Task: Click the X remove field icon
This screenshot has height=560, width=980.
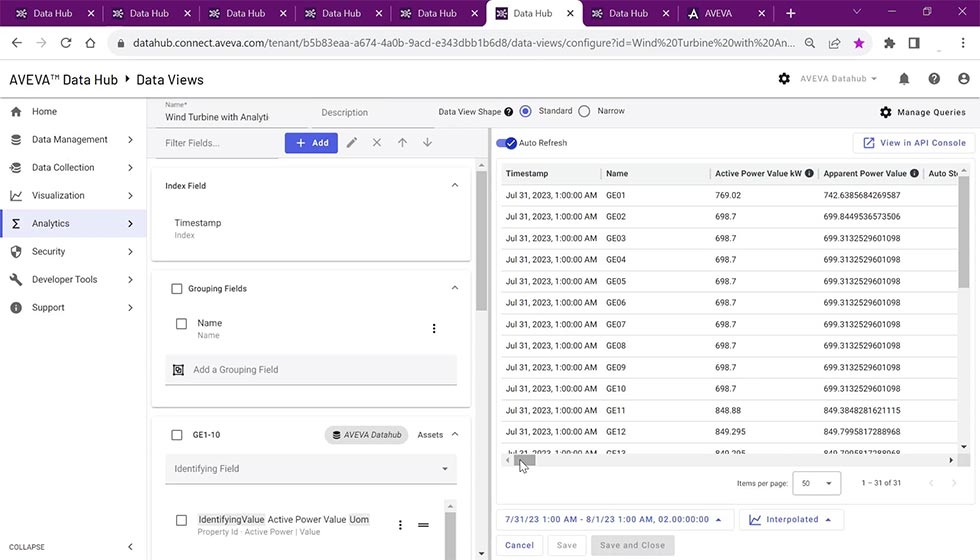Action: (377, 143)
